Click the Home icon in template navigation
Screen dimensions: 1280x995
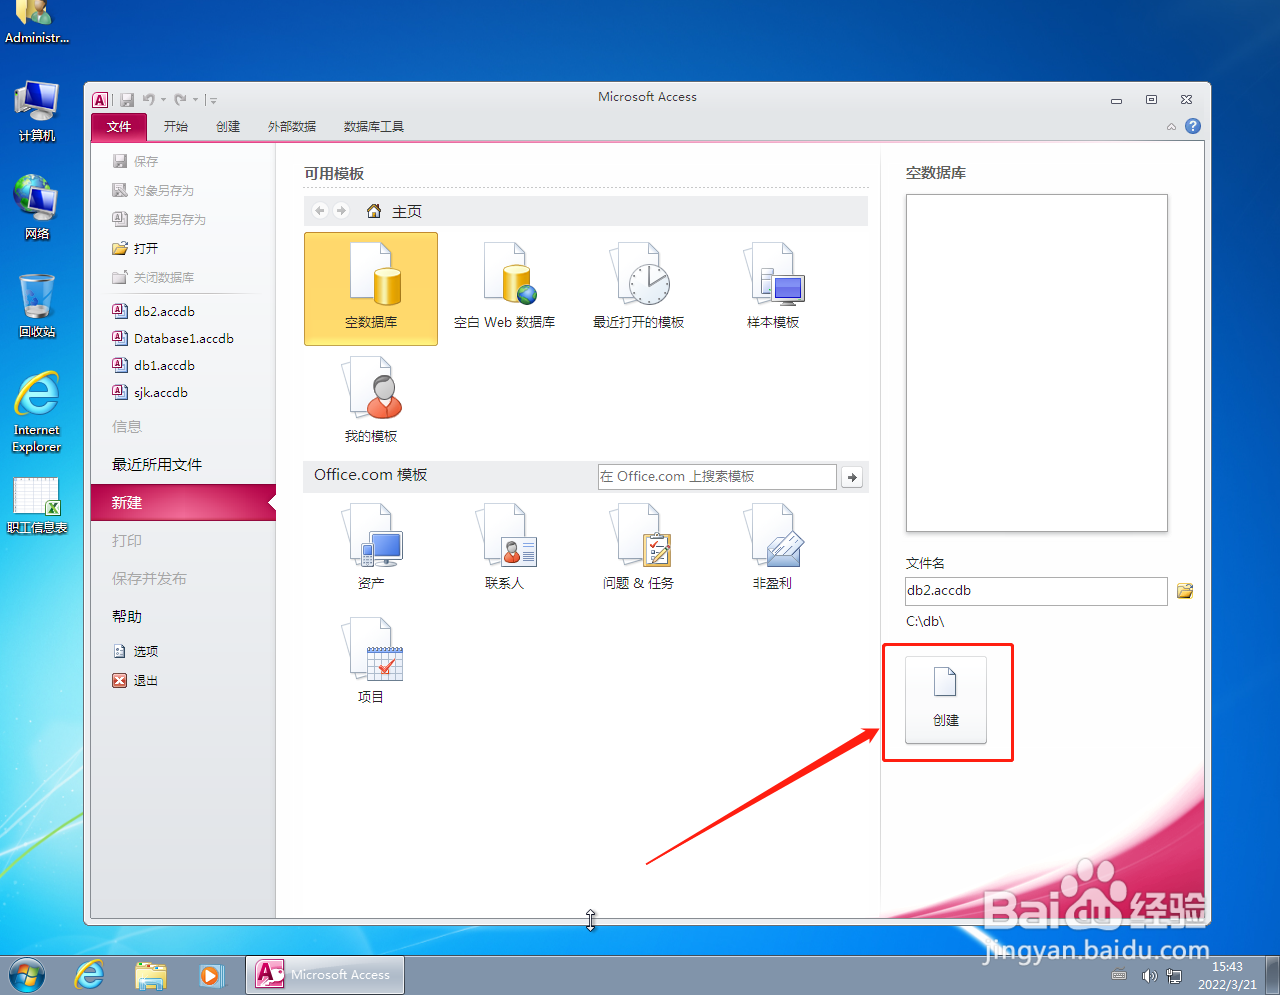pyautogui.click(x=374, y=211)
